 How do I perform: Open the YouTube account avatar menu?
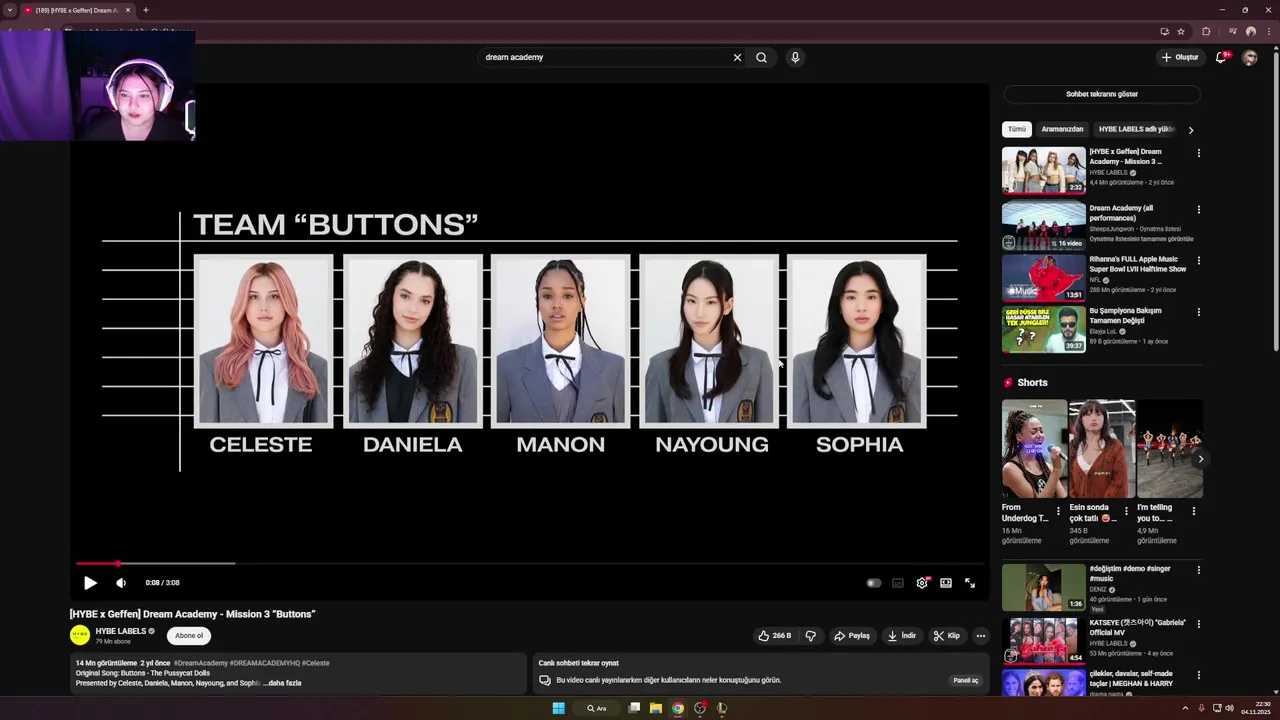click(1249, 58)
